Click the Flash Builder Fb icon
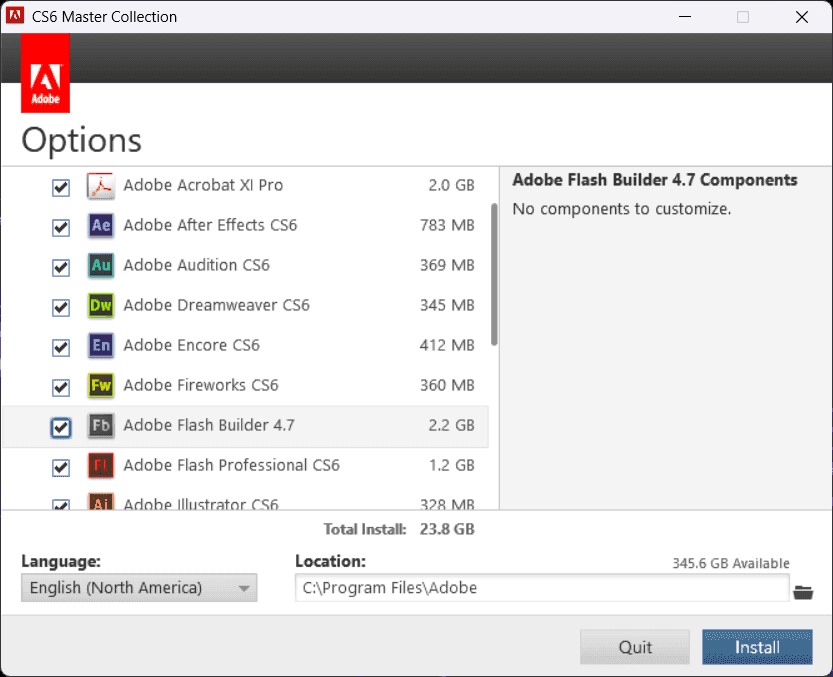 [101, 426]
